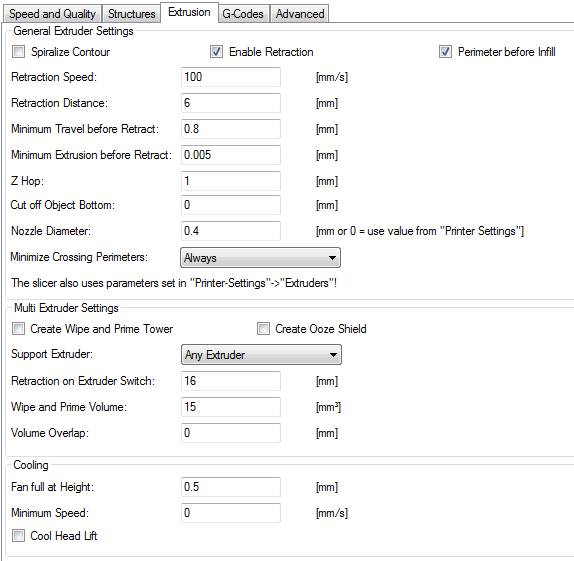
Task: Select the Nozzle Diameter input box
Action: point(231,231)
